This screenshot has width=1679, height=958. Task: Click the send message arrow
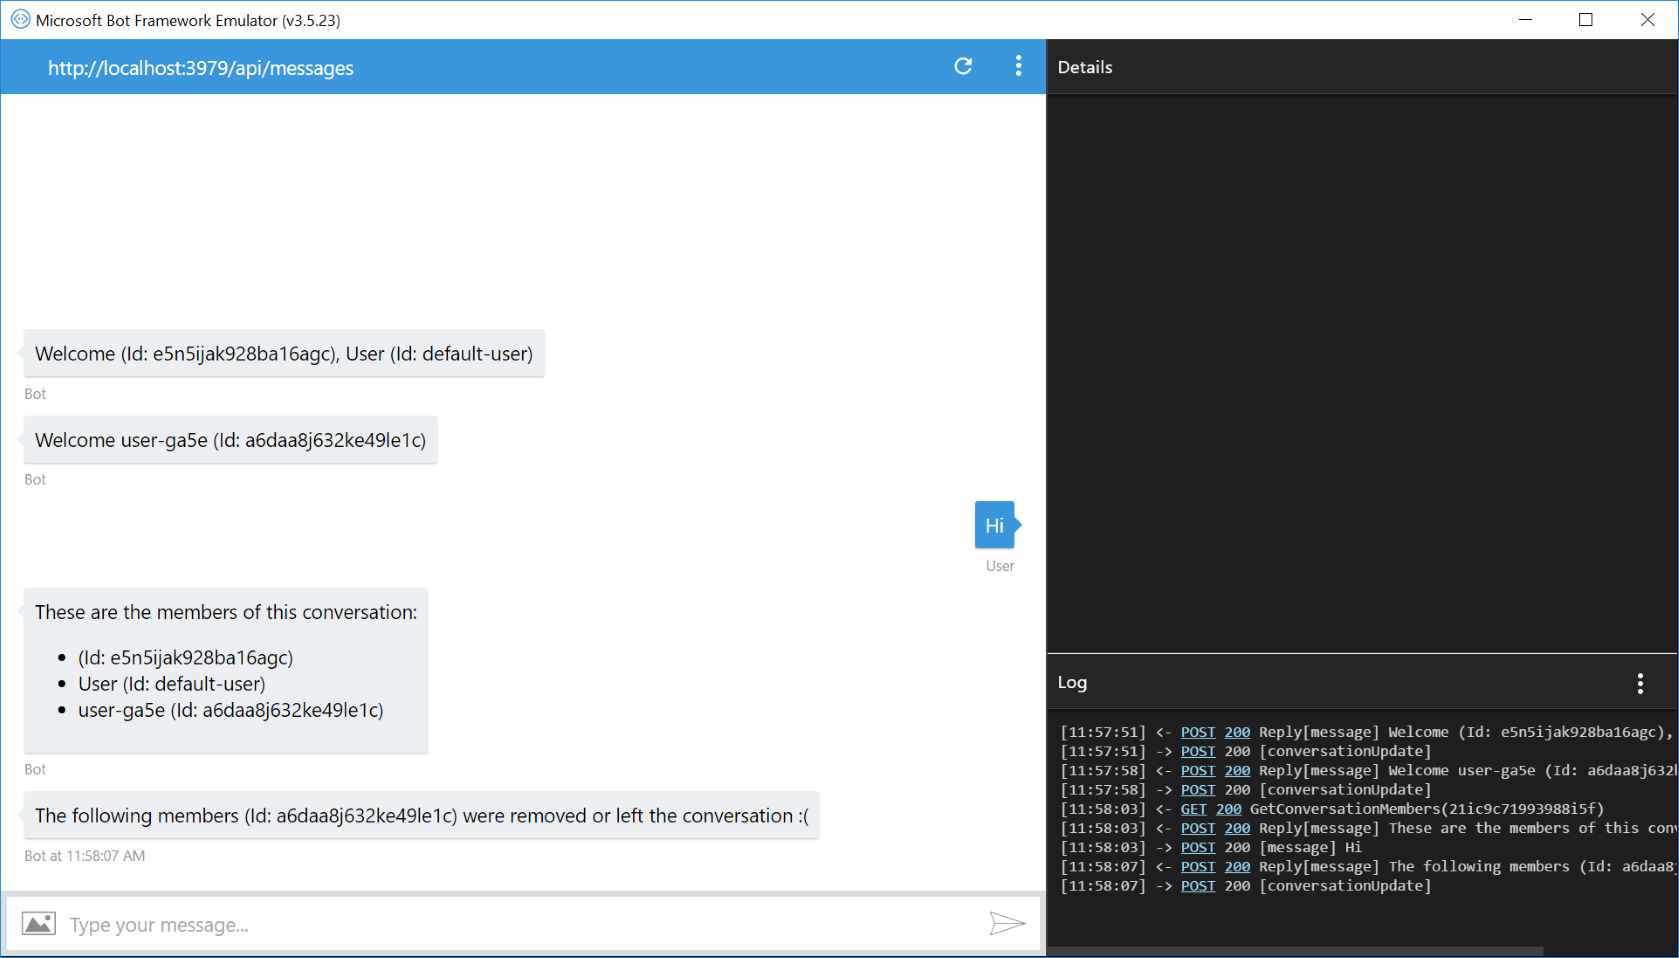point(1007,923)
